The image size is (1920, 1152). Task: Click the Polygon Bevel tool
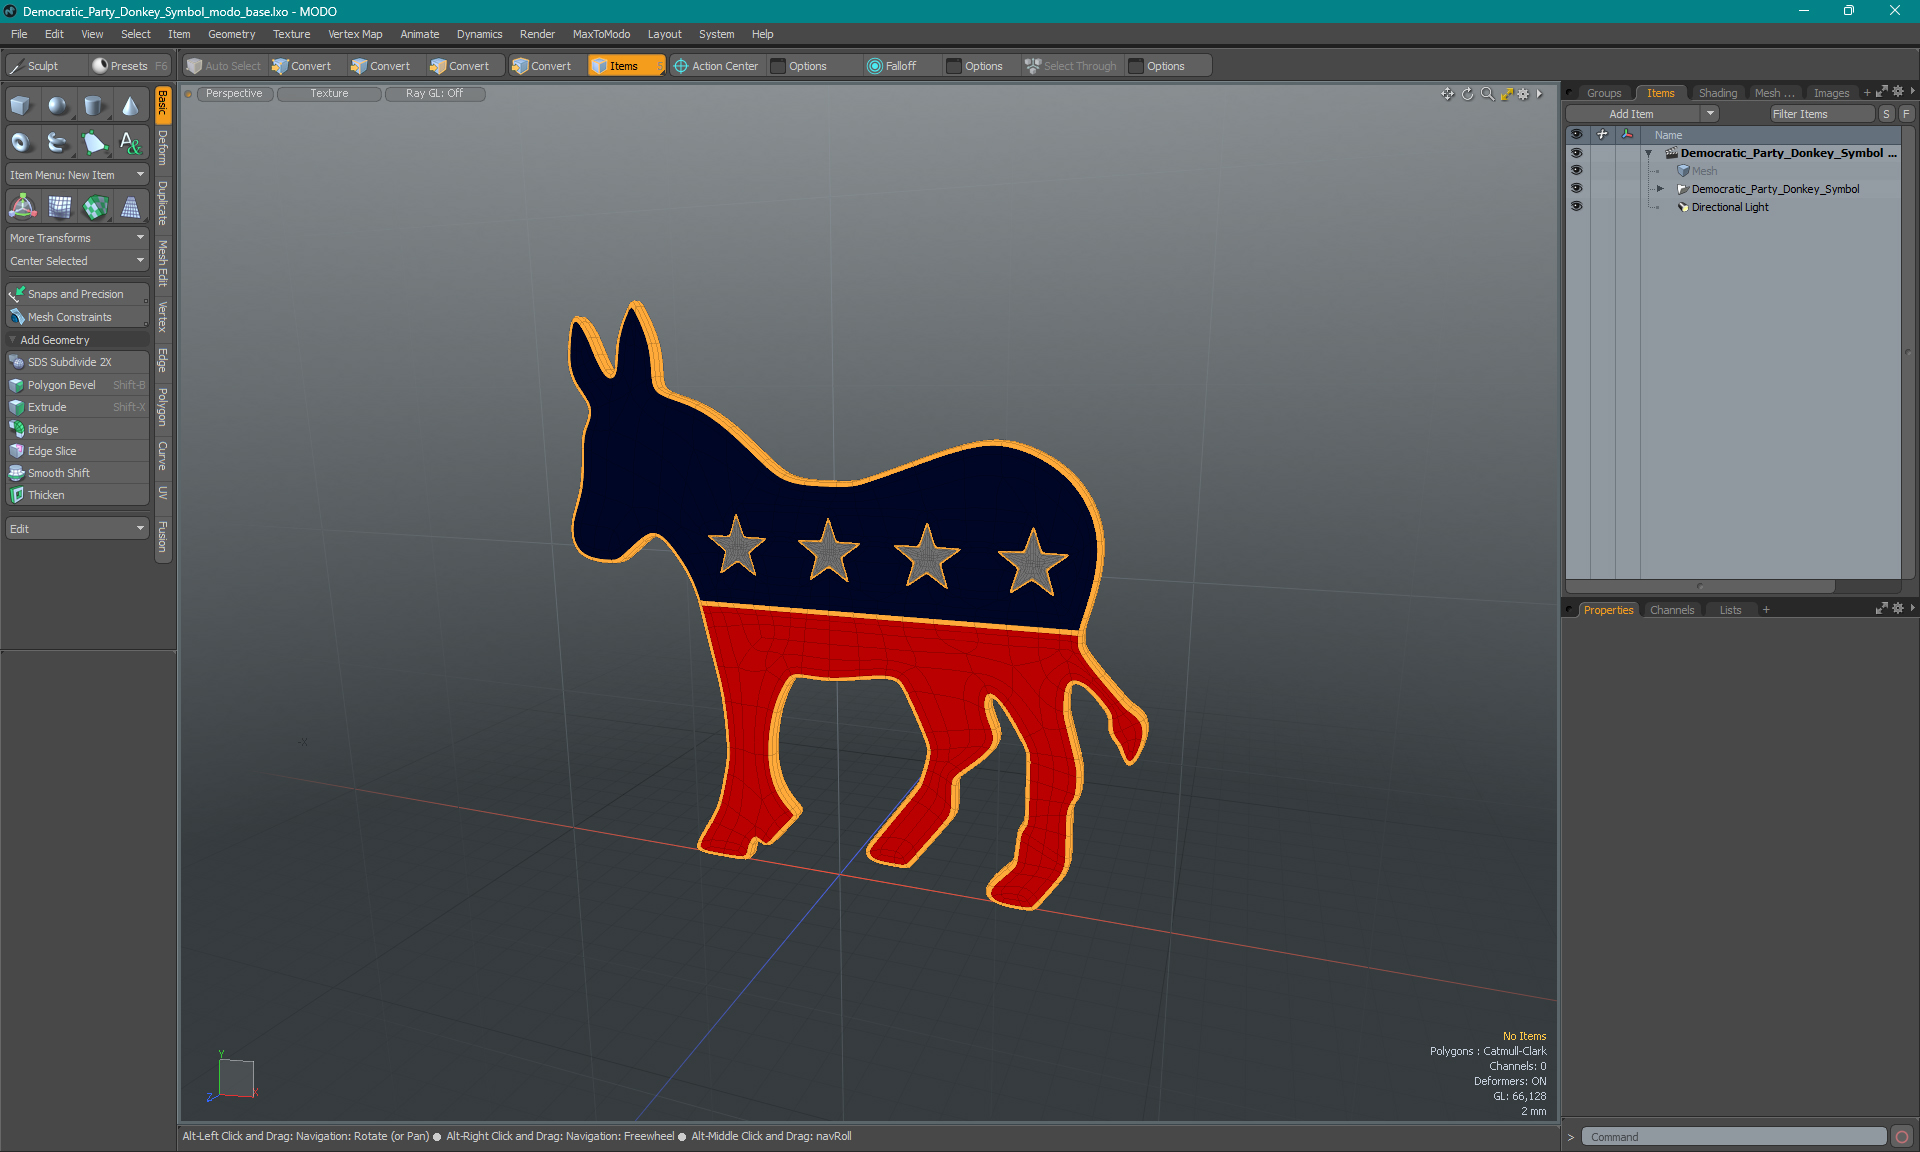click(78, 385)
